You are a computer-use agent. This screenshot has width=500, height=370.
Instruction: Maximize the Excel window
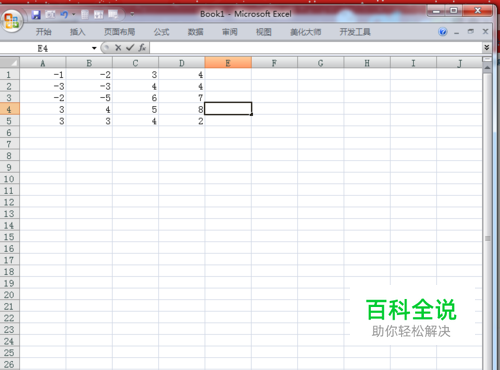pos(454,11)
